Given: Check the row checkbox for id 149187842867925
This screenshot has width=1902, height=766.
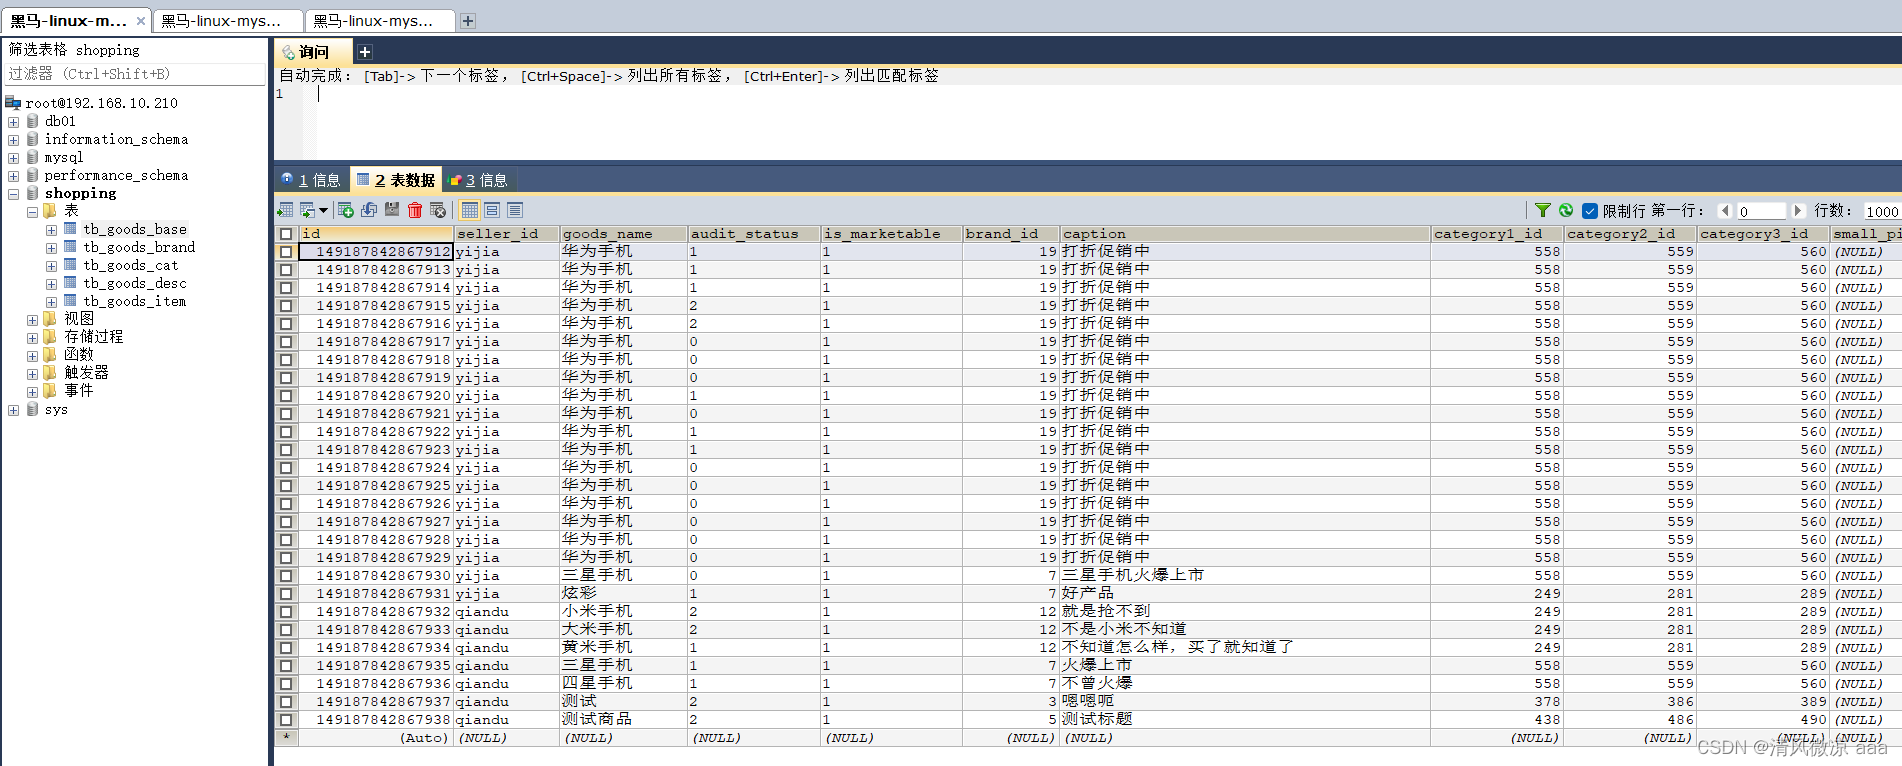Looking at the screenshot, I should pyautogui.click(x=286, y=486).
